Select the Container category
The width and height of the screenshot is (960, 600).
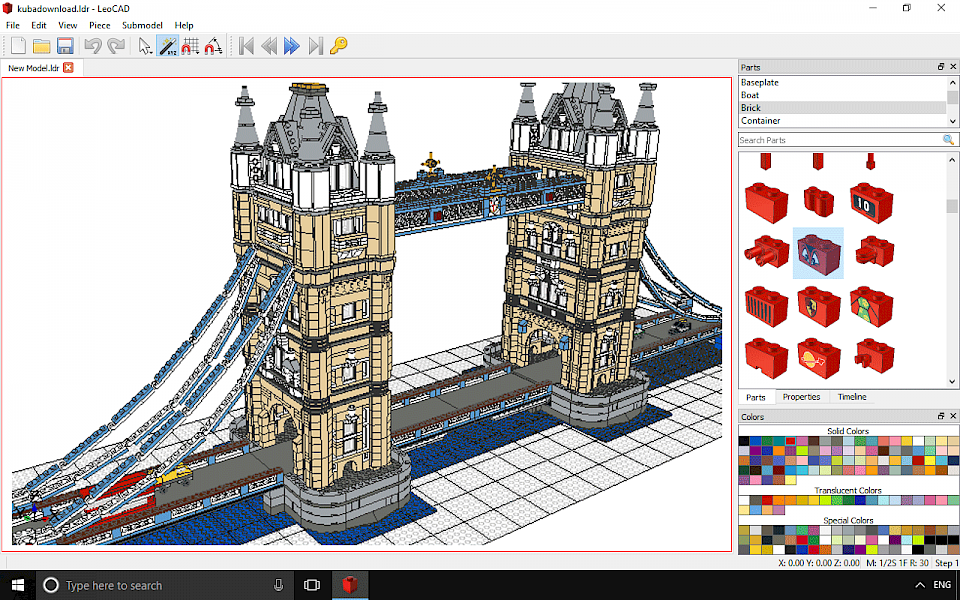[x=842, y=121]
